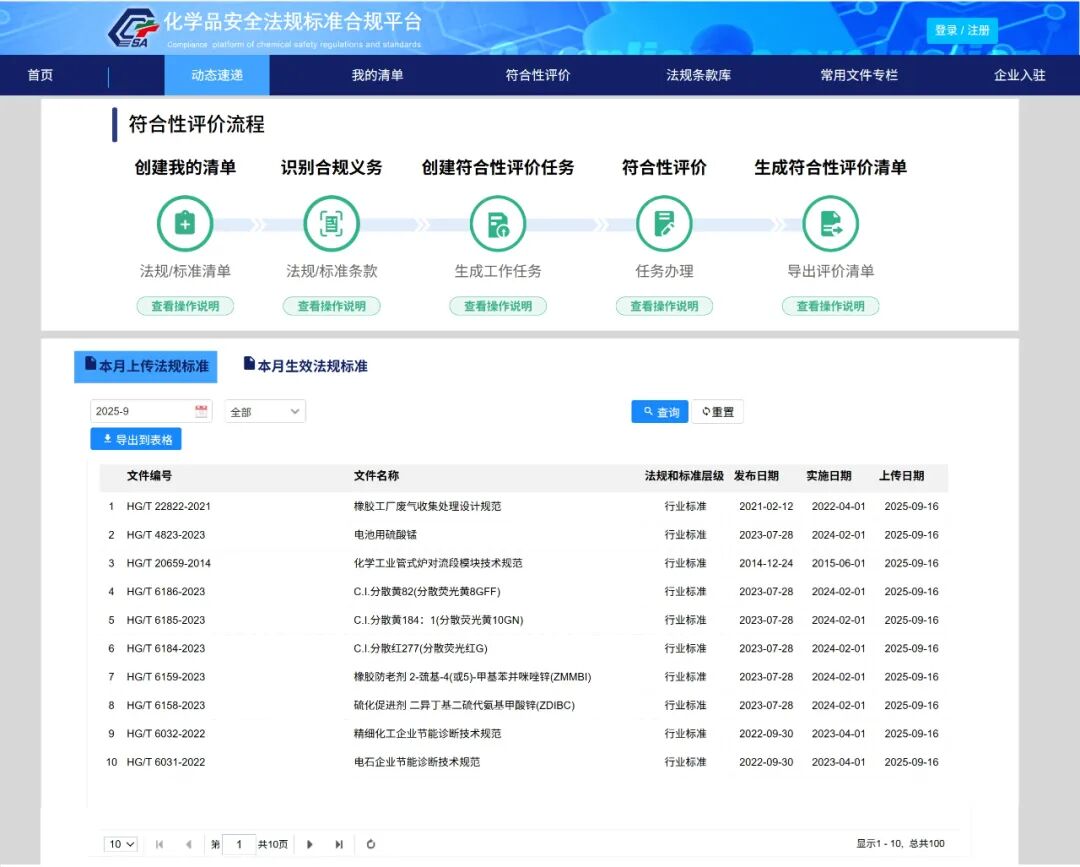Click the platform CSA logo
1080x867 pixels.
click(127, 28)
